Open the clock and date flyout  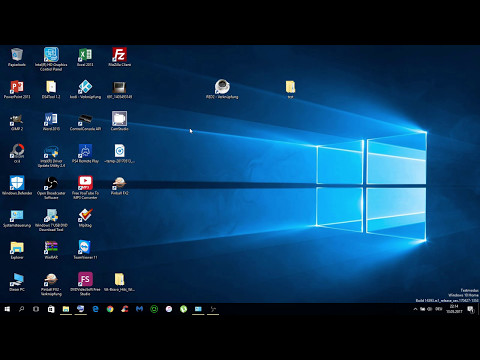coord(454,309)
